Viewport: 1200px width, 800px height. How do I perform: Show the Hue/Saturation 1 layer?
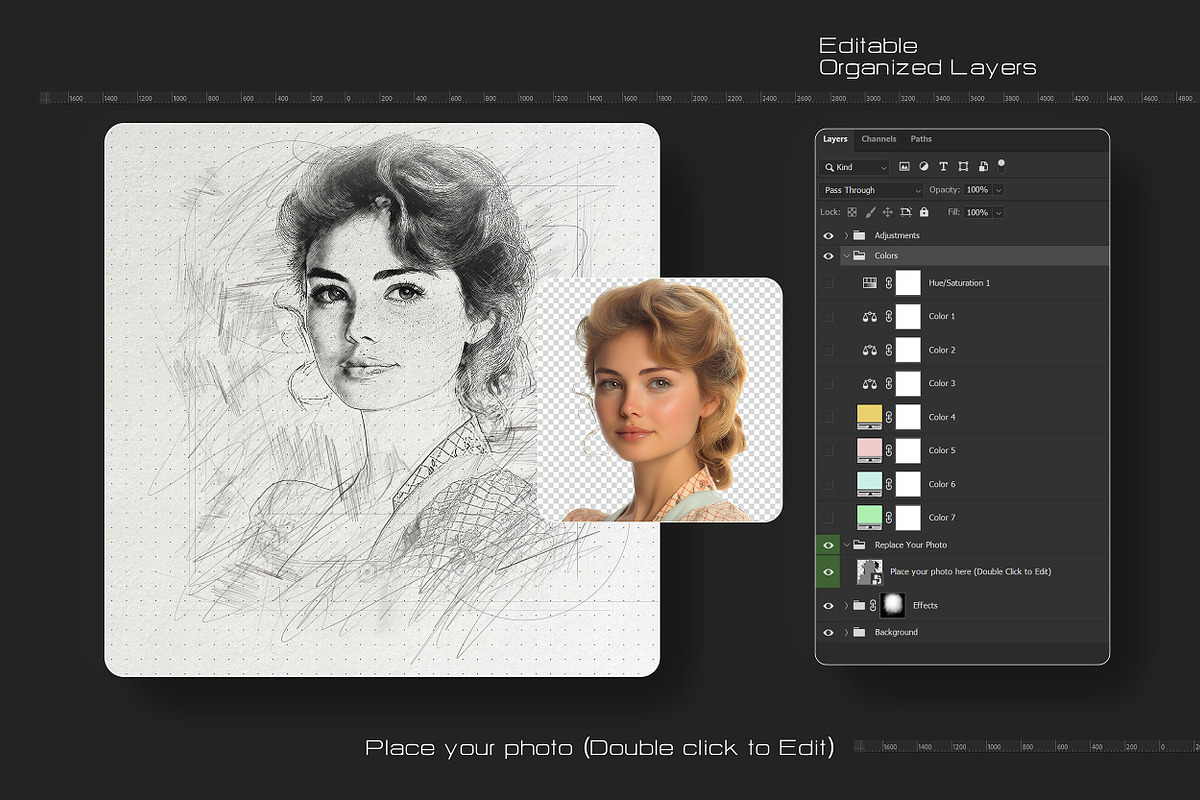(828, 283)
